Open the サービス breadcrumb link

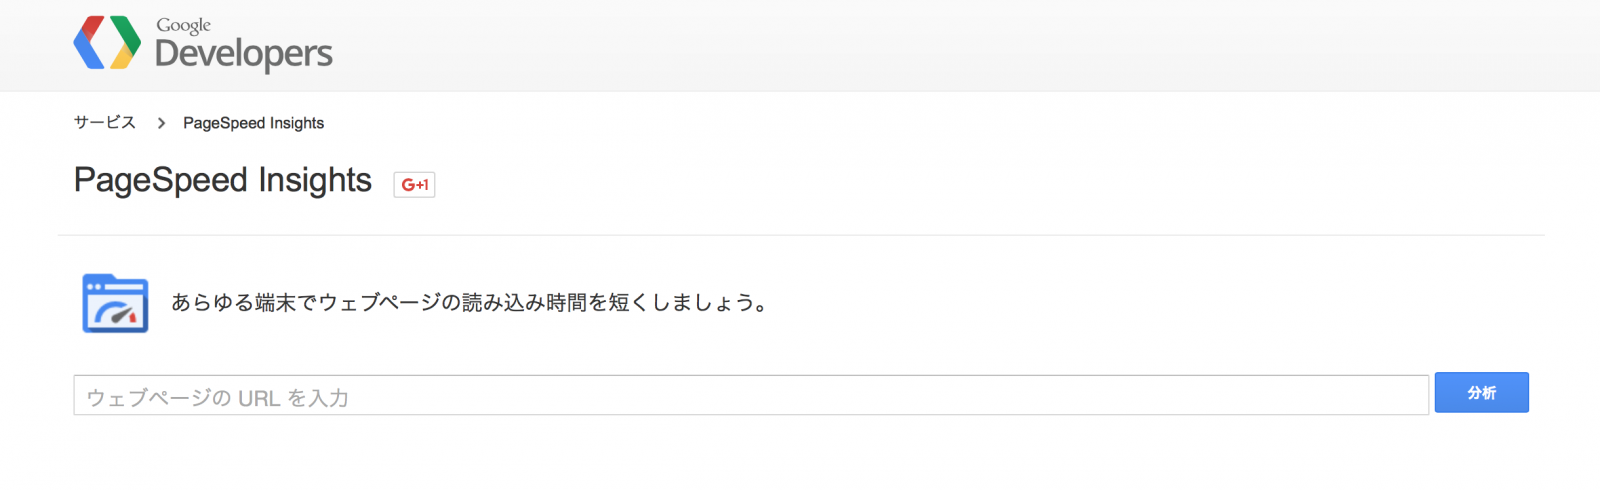point(105,122)
